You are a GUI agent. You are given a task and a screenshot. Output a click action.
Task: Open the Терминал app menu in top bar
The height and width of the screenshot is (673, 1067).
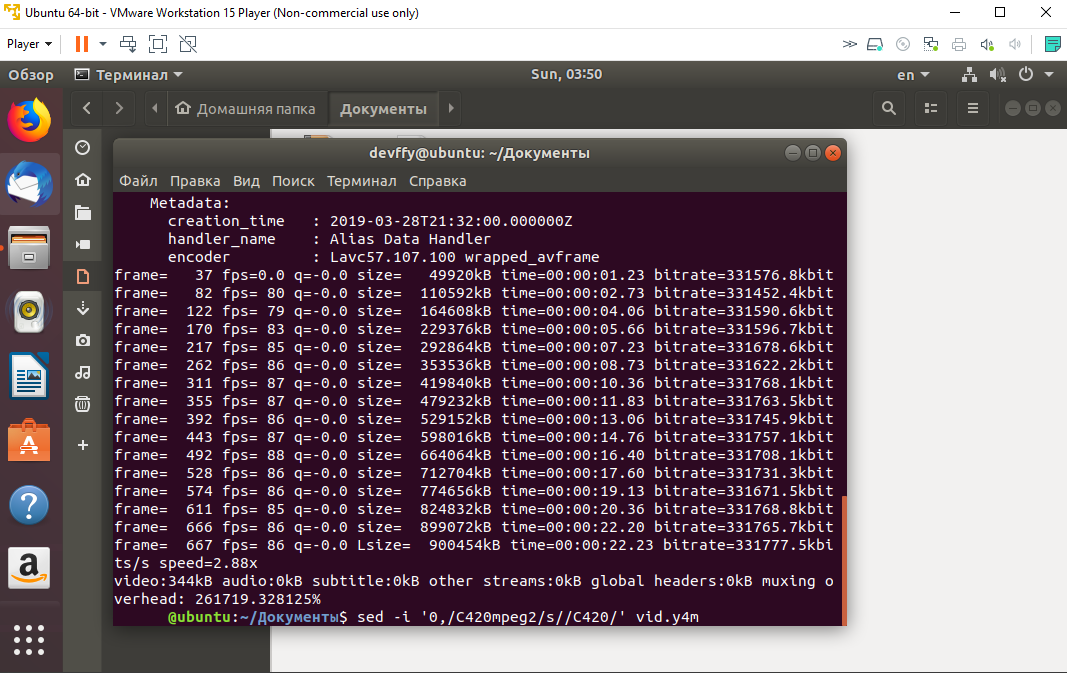coord(128,75)
